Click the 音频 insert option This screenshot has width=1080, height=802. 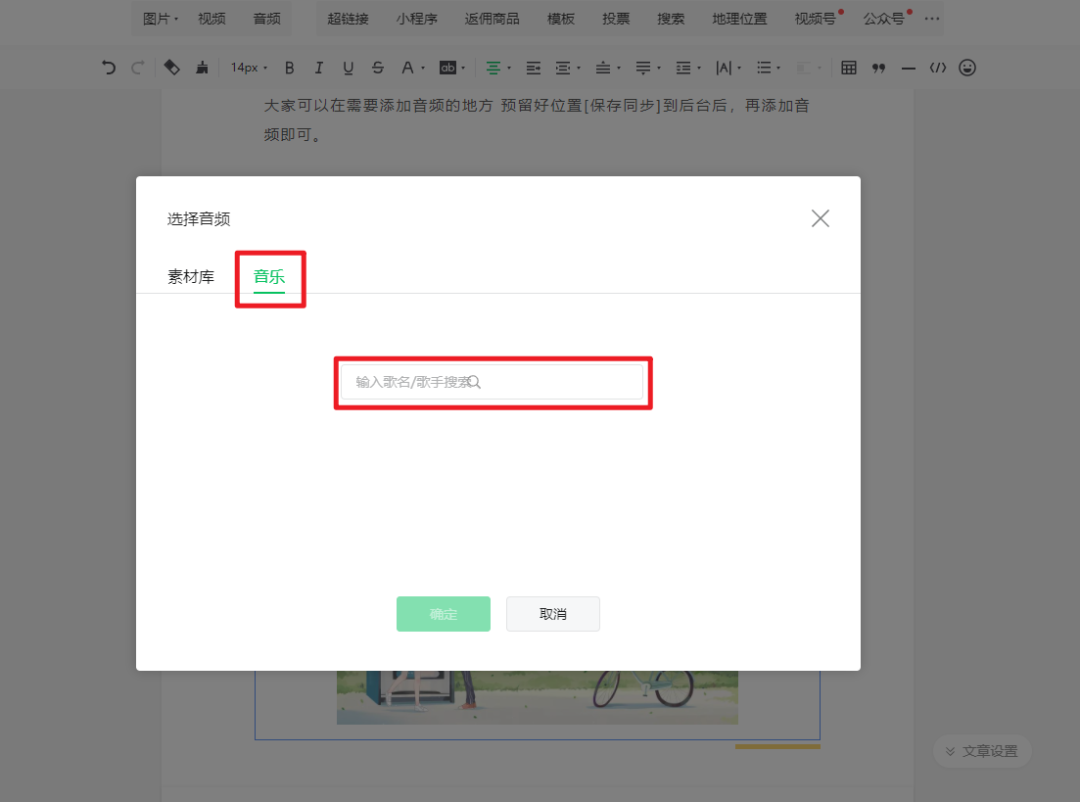click(x=267, y=19)
